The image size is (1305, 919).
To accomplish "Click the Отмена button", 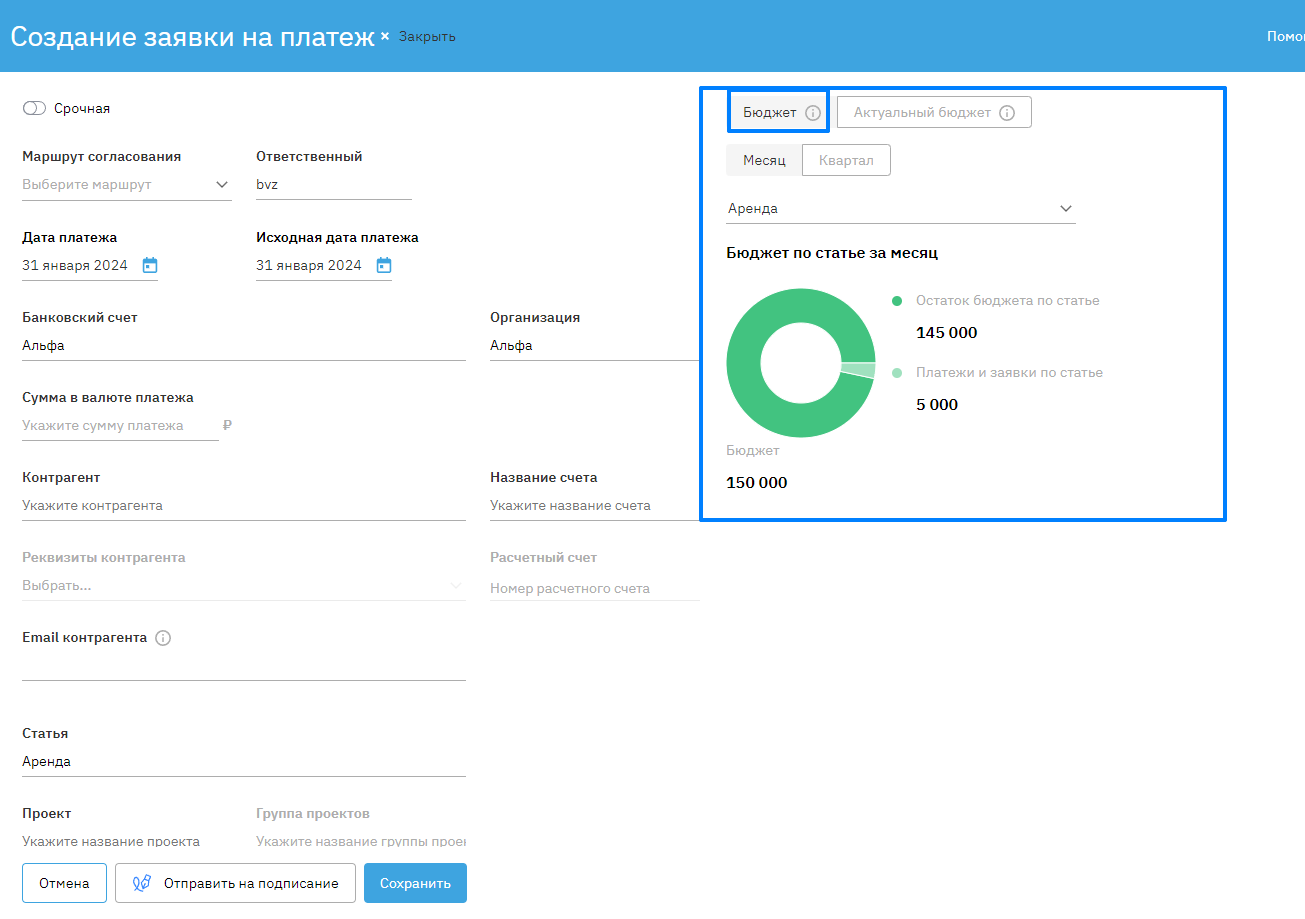I will click(64, 883).
